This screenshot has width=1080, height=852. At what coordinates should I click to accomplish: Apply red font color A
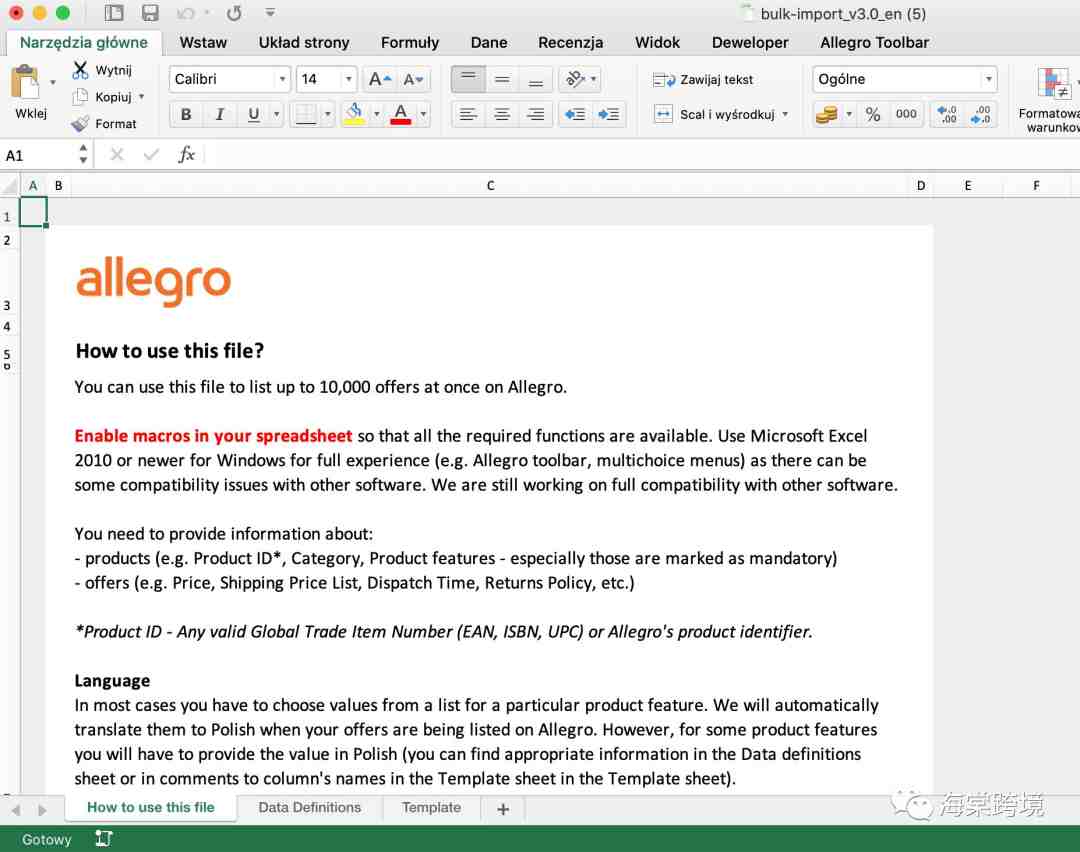pos(400,114)
